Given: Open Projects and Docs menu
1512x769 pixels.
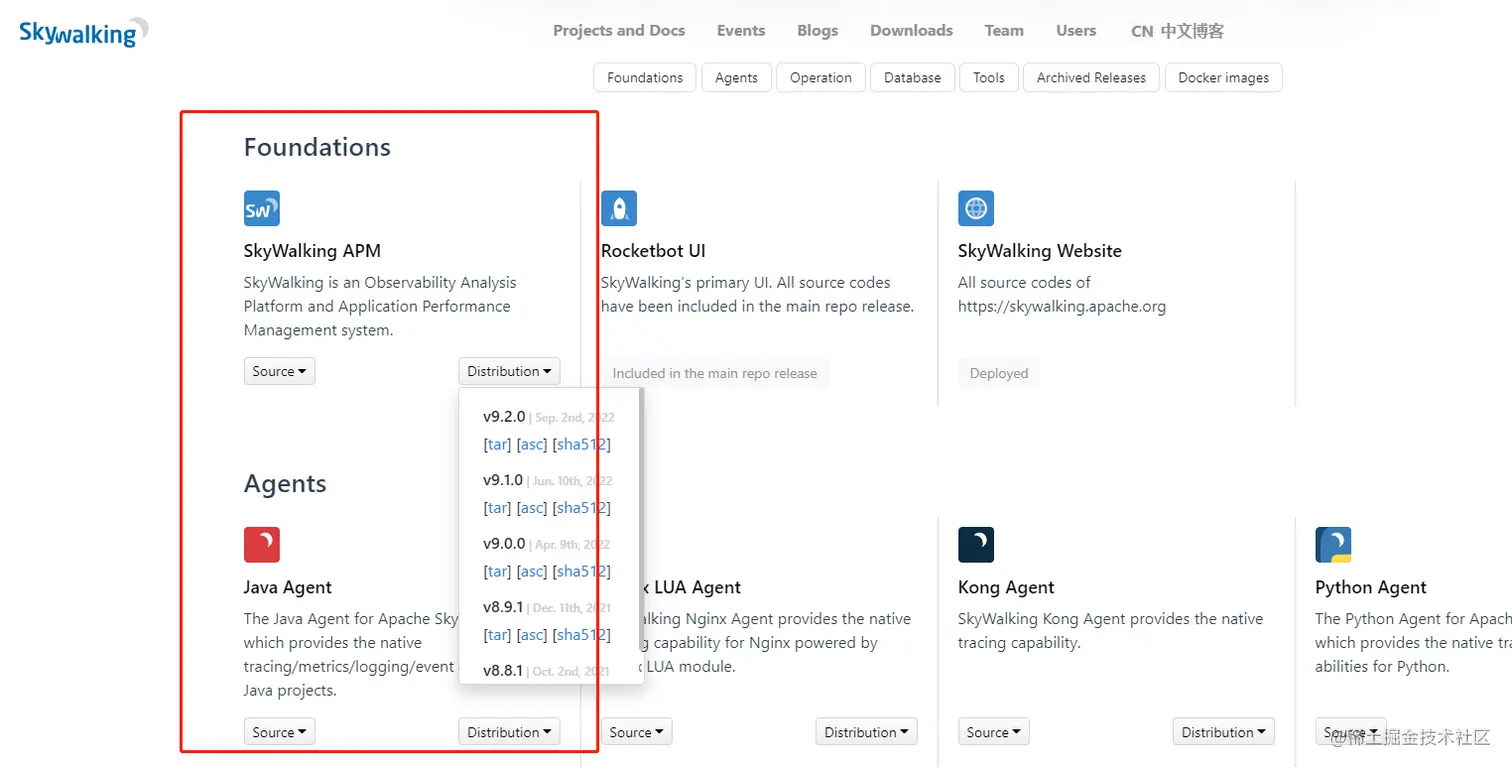Looking at the screenshot, I should click(x=619, y=30).
